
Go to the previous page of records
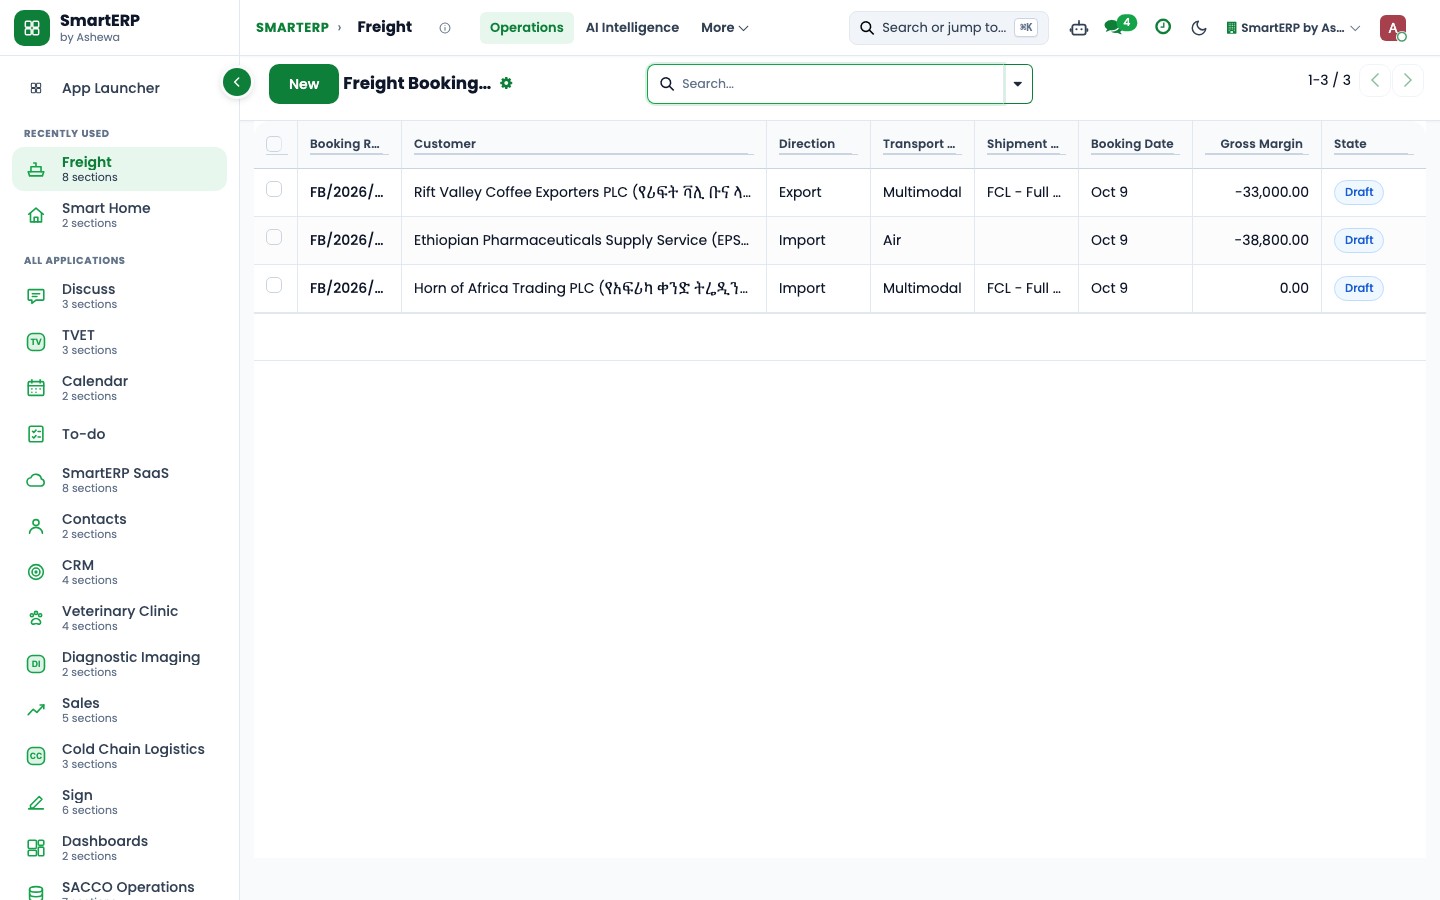(1375, 80)
